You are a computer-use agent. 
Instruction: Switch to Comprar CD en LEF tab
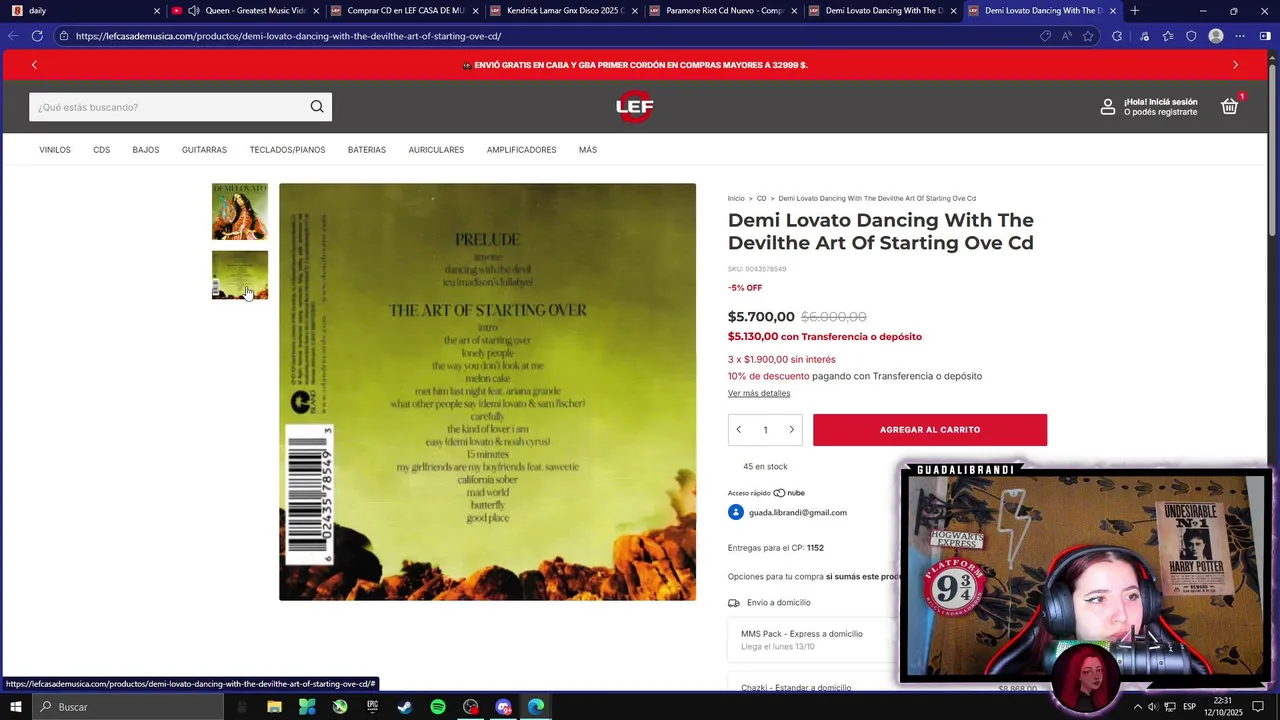[x=404, y=11]
